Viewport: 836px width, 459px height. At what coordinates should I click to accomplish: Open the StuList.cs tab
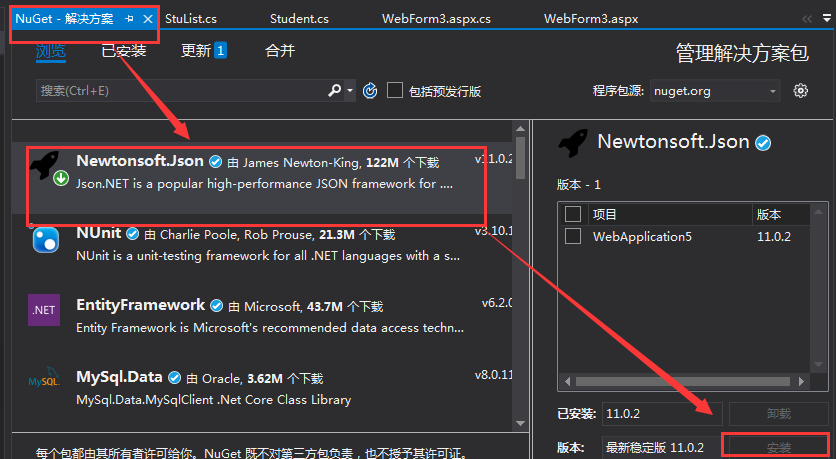pyautogui.click(x=191, y=19)
